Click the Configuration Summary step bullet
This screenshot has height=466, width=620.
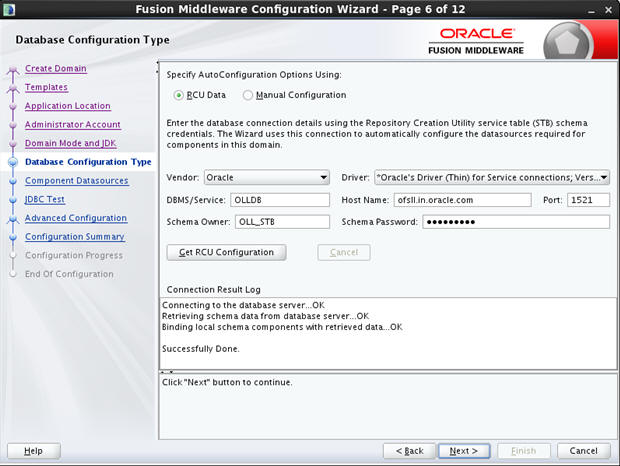tap(13, 237)
